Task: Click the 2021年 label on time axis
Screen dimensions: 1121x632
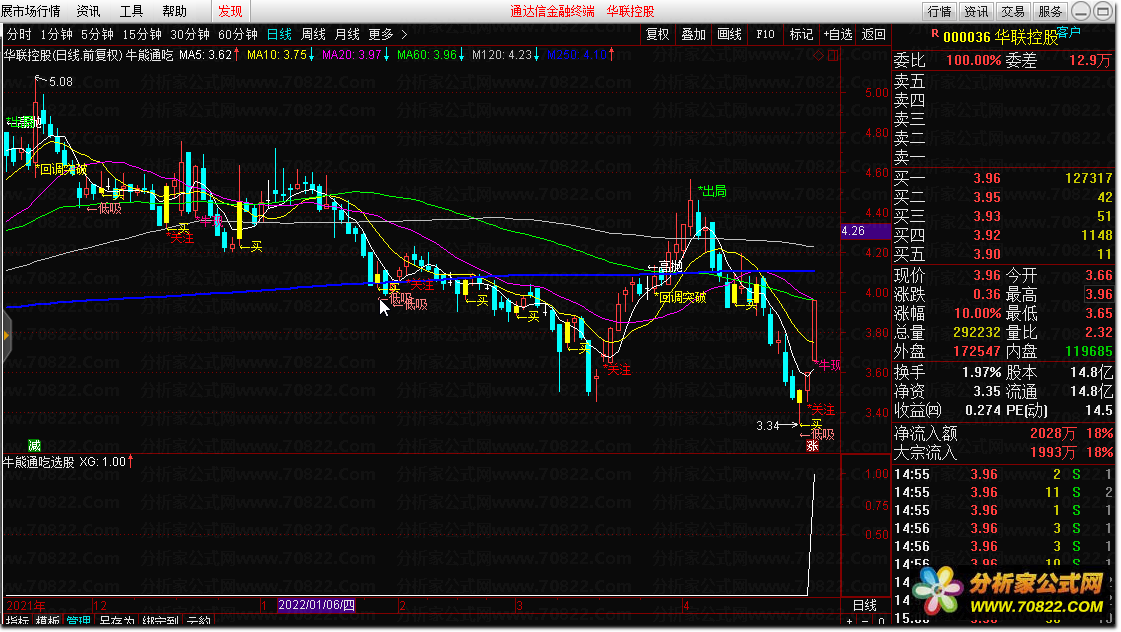Action: coord(26,606)
